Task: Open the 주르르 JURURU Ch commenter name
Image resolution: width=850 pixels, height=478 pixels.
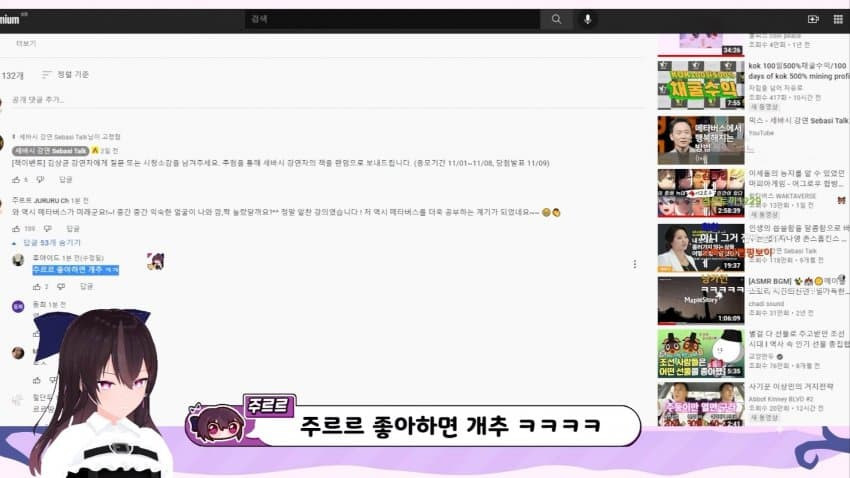Action: 41,201
